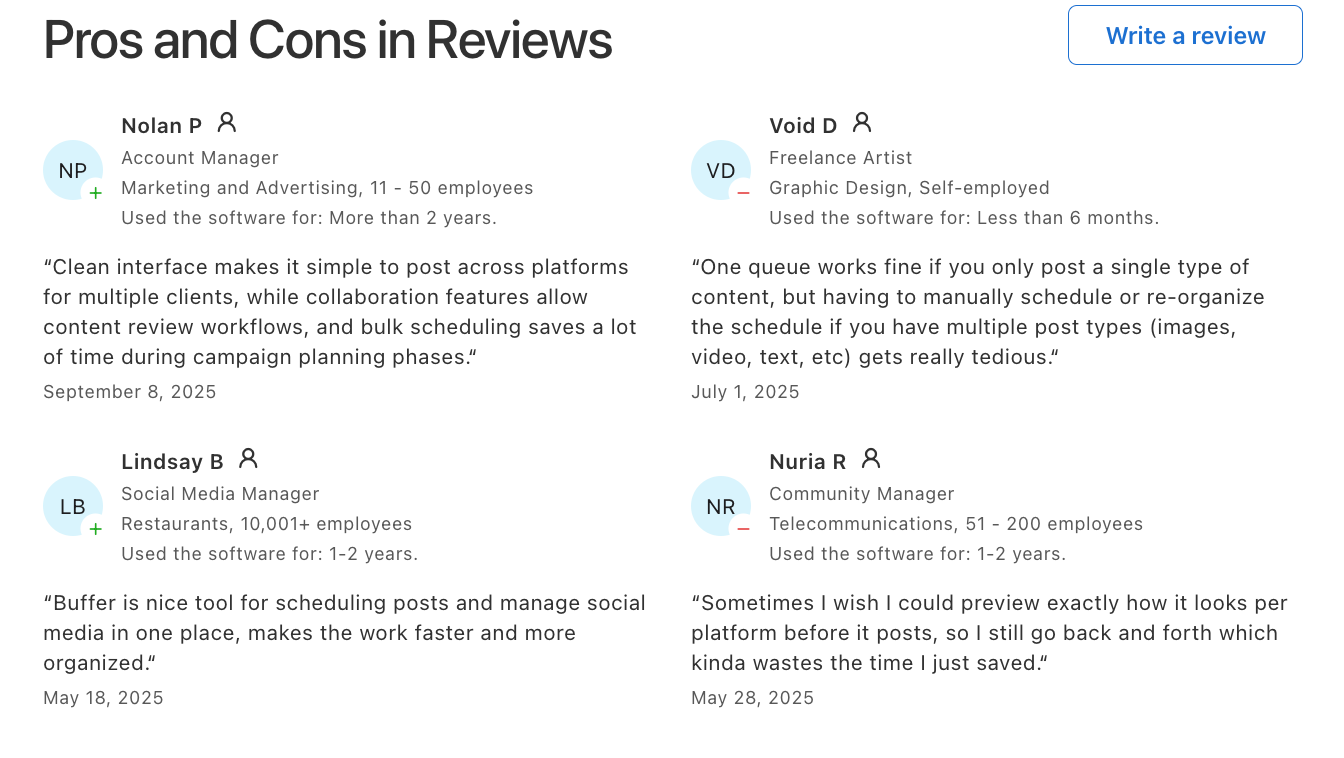Viewport: 1344px width, 758px height.
Task: Select the NP avatar badge
Action: point(72,170)
